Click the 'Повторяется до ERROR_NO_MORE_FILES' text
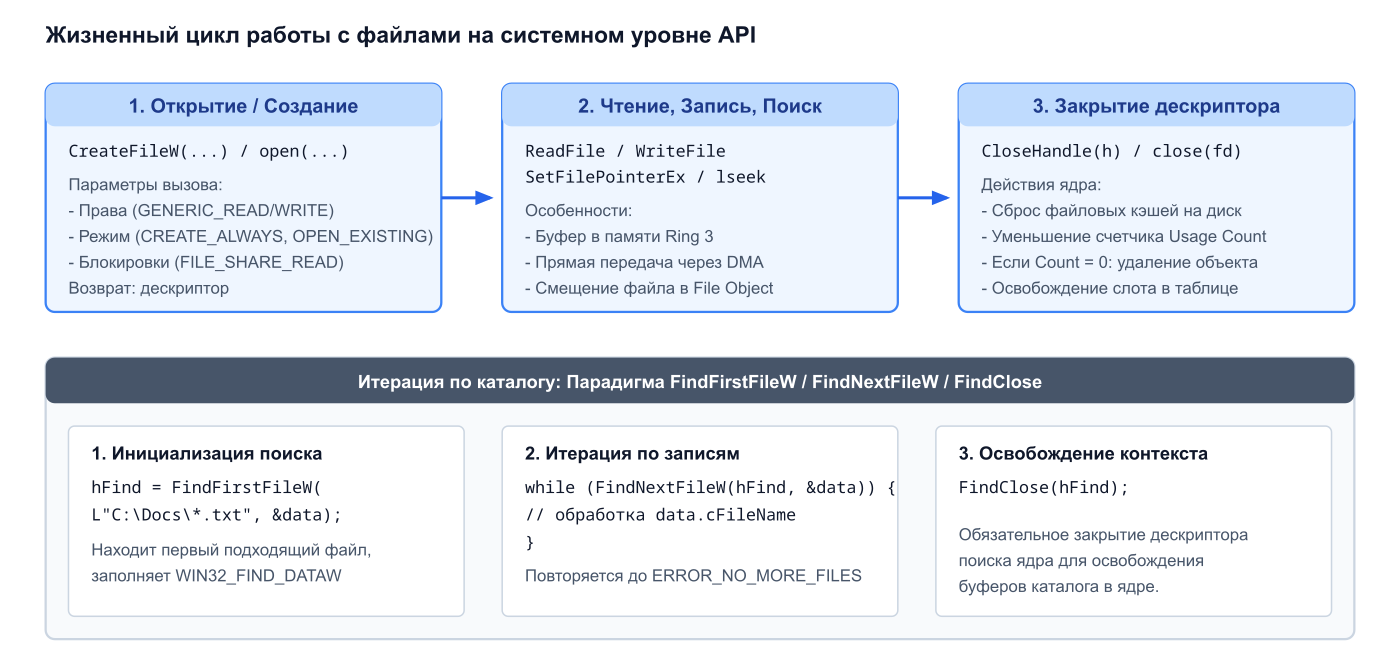 point(693,576)
